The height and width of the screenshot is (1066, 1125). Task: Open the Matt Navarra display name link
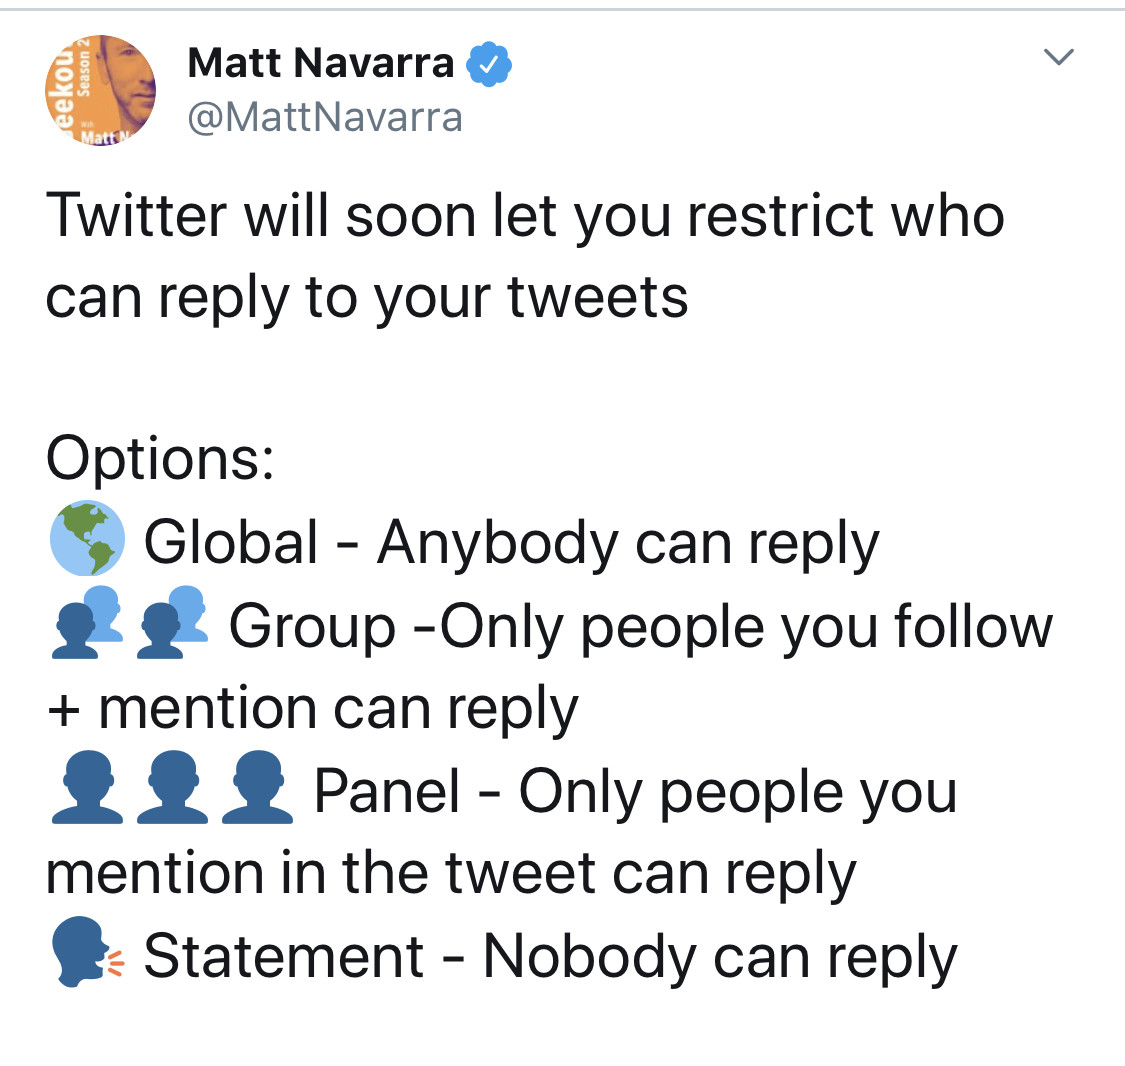point(320,64)
